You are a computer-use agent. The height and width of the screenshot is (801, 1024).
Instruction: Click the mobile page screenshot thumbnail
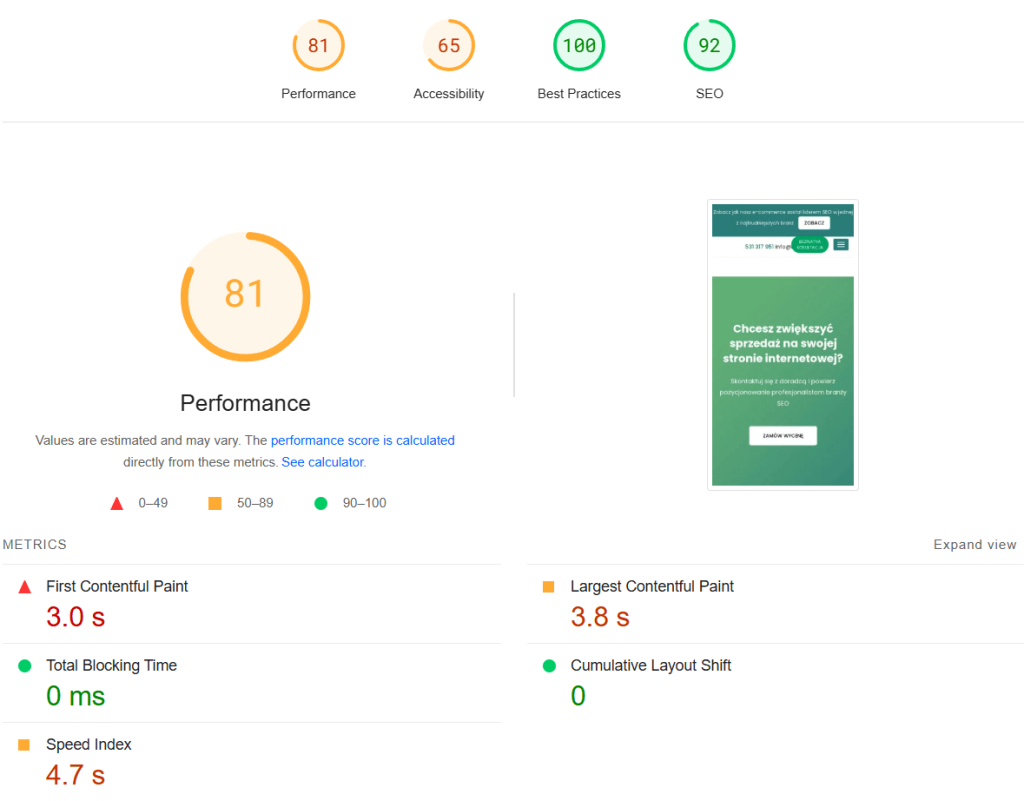click(782, 345)
